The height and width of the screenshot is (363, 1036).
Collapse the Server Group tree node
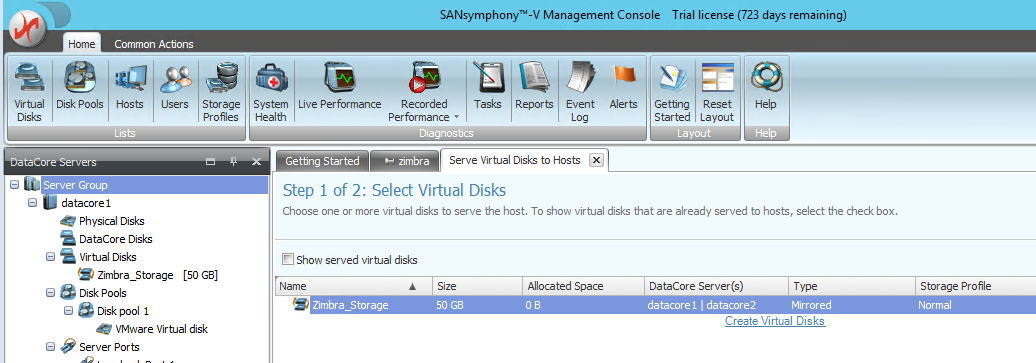pyautogui.click(x=15, y=185)
